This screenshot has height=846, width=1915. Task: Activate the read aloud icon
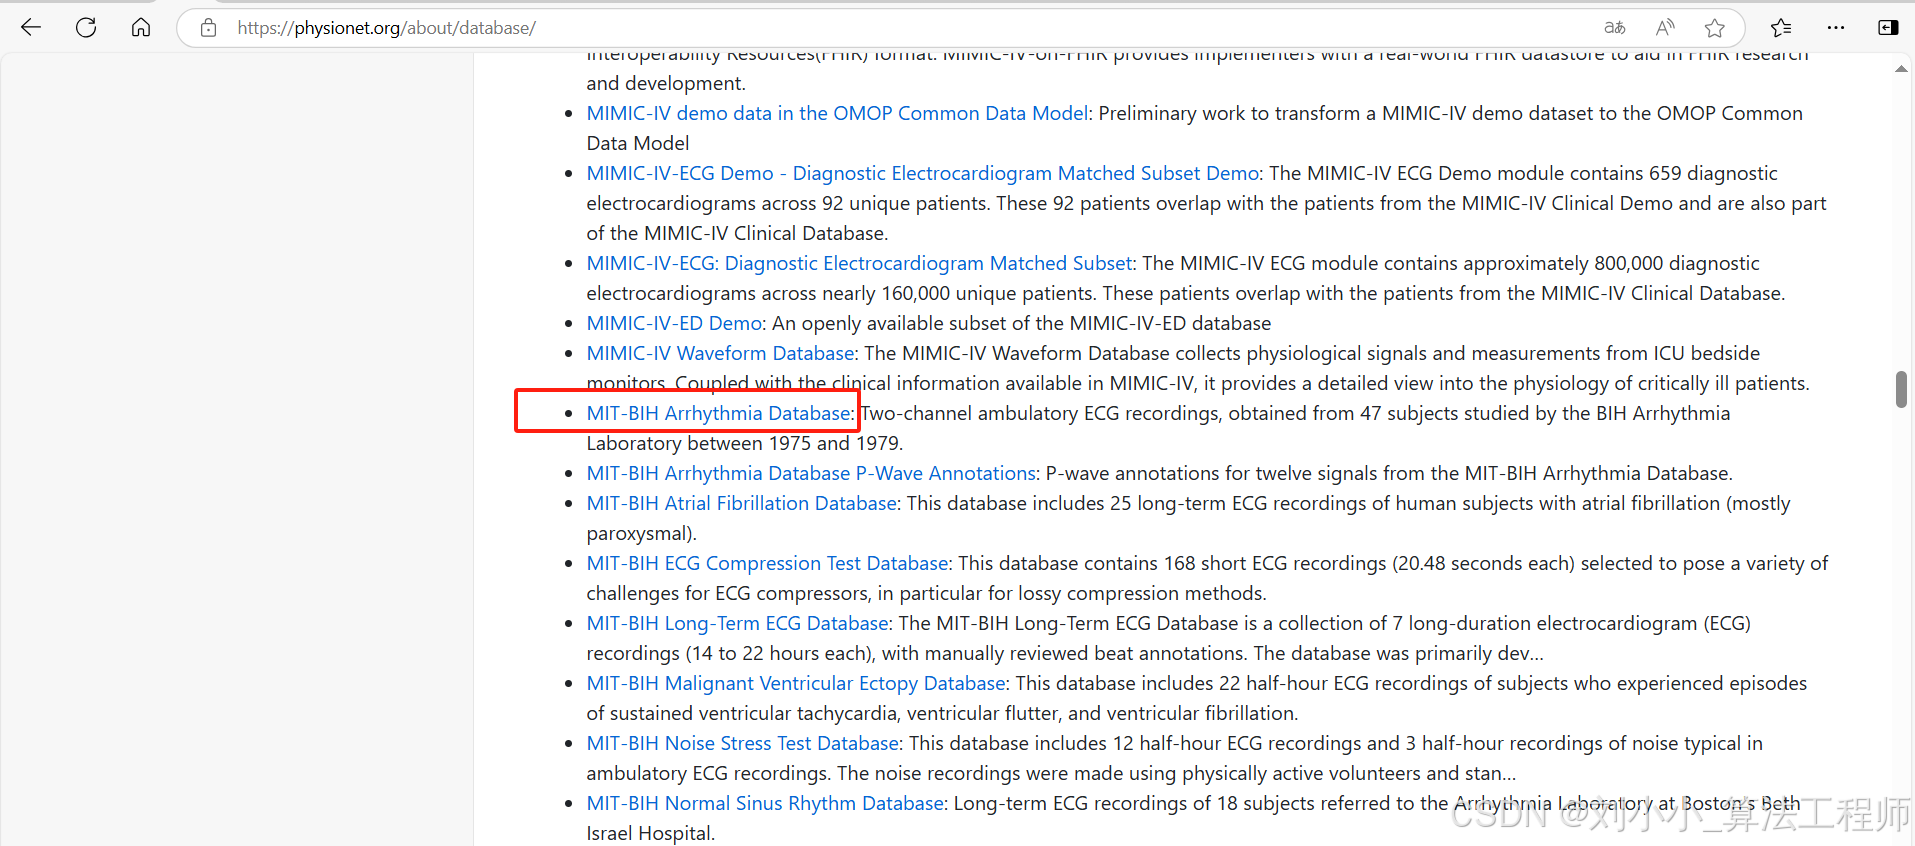[1664, 28]
